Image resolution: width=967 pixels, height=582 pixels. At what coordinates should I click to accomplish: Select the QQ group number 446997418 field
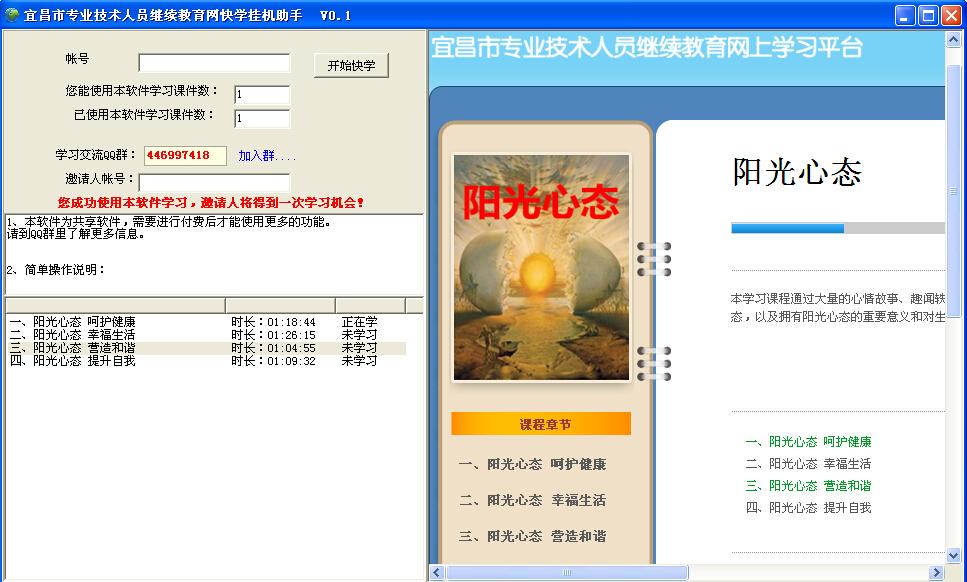pyautogui.click(x=185, y=155)
